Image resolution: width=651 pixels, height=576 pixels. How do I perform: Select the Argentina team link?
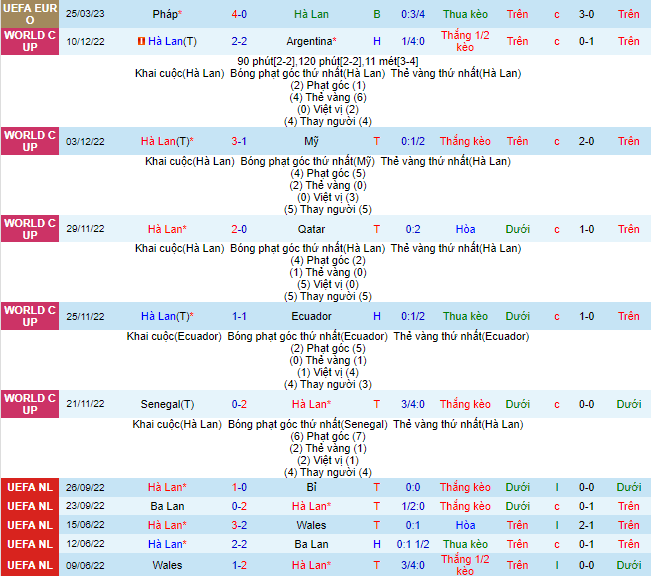[x=310, y=42]
